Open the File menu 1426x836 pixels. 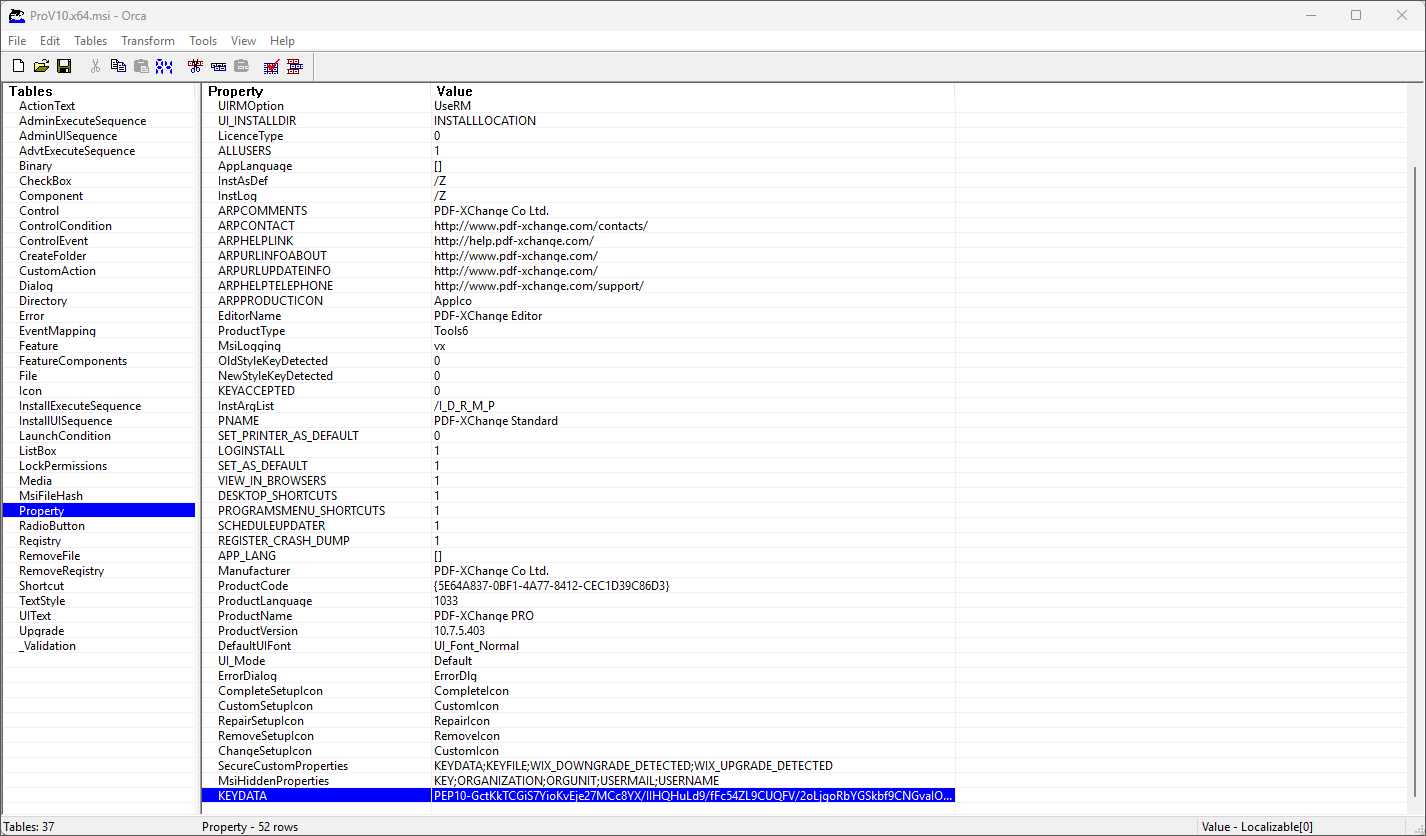[x=17, y=41]
